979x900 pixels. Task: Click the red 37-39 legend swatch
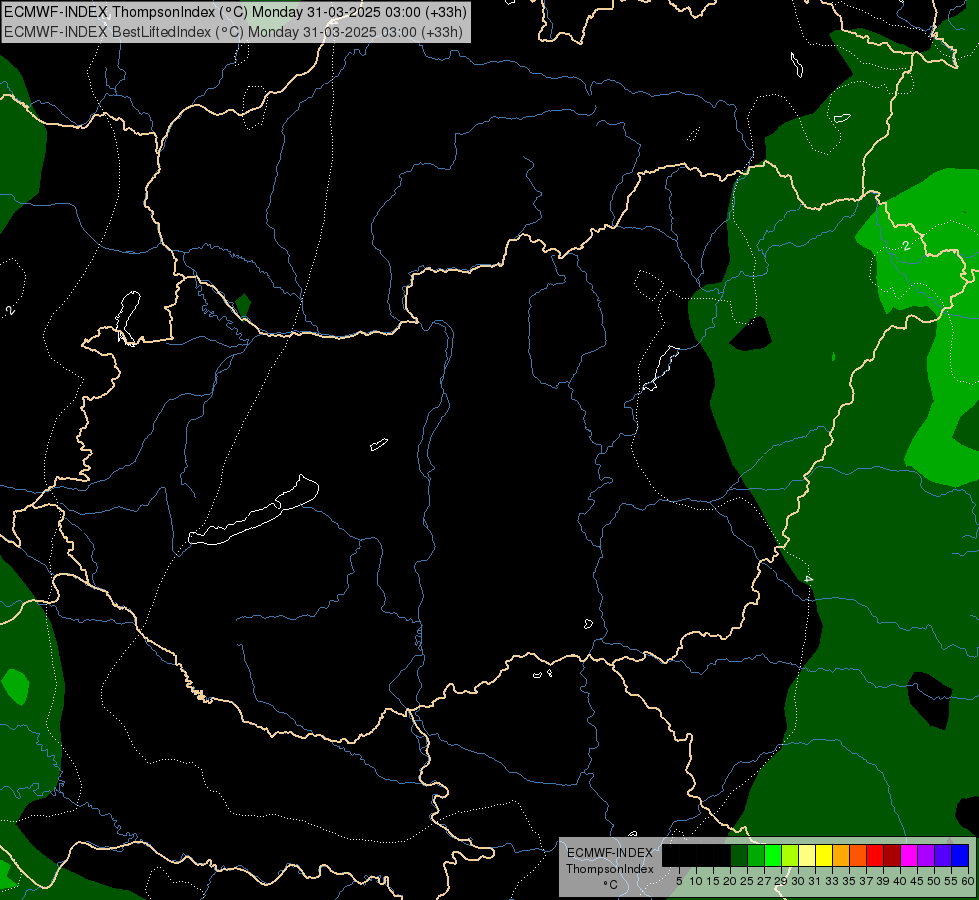[875, 855]
